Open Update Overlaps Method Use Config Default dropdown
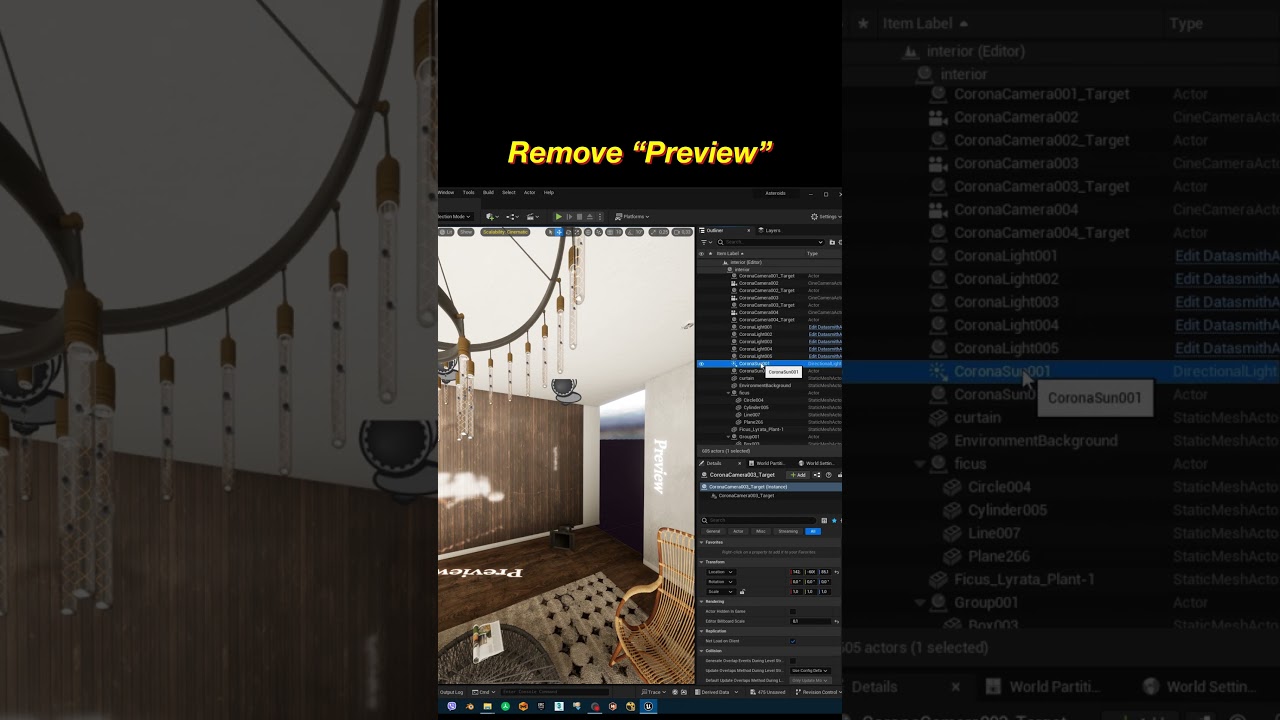This screenshot has width=1280, height=720. coord(810,671)
